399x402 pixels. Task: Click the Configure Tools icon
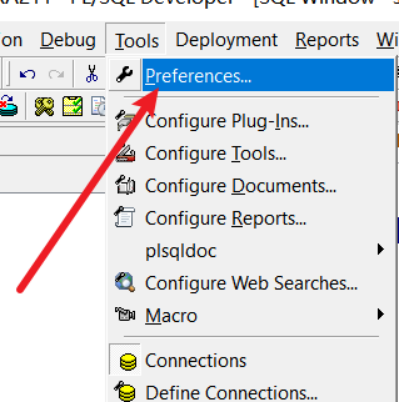[x=125, y=153]
